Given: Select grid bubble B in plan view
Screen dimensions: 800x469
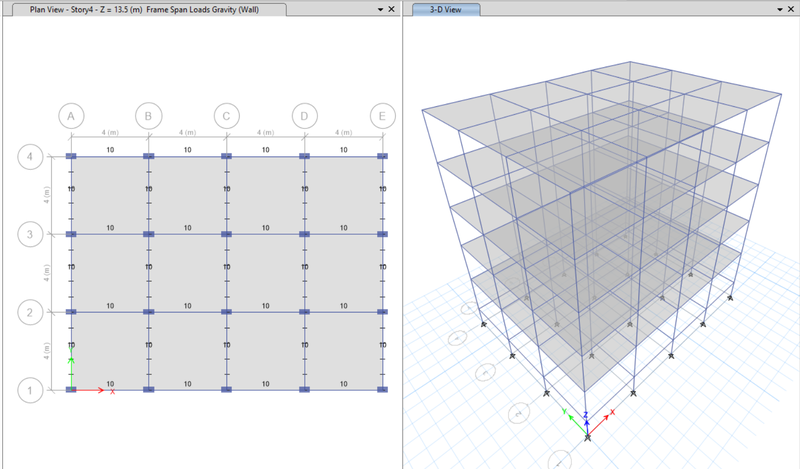Looking at the screenshot, I should click(x=148, y=116).
